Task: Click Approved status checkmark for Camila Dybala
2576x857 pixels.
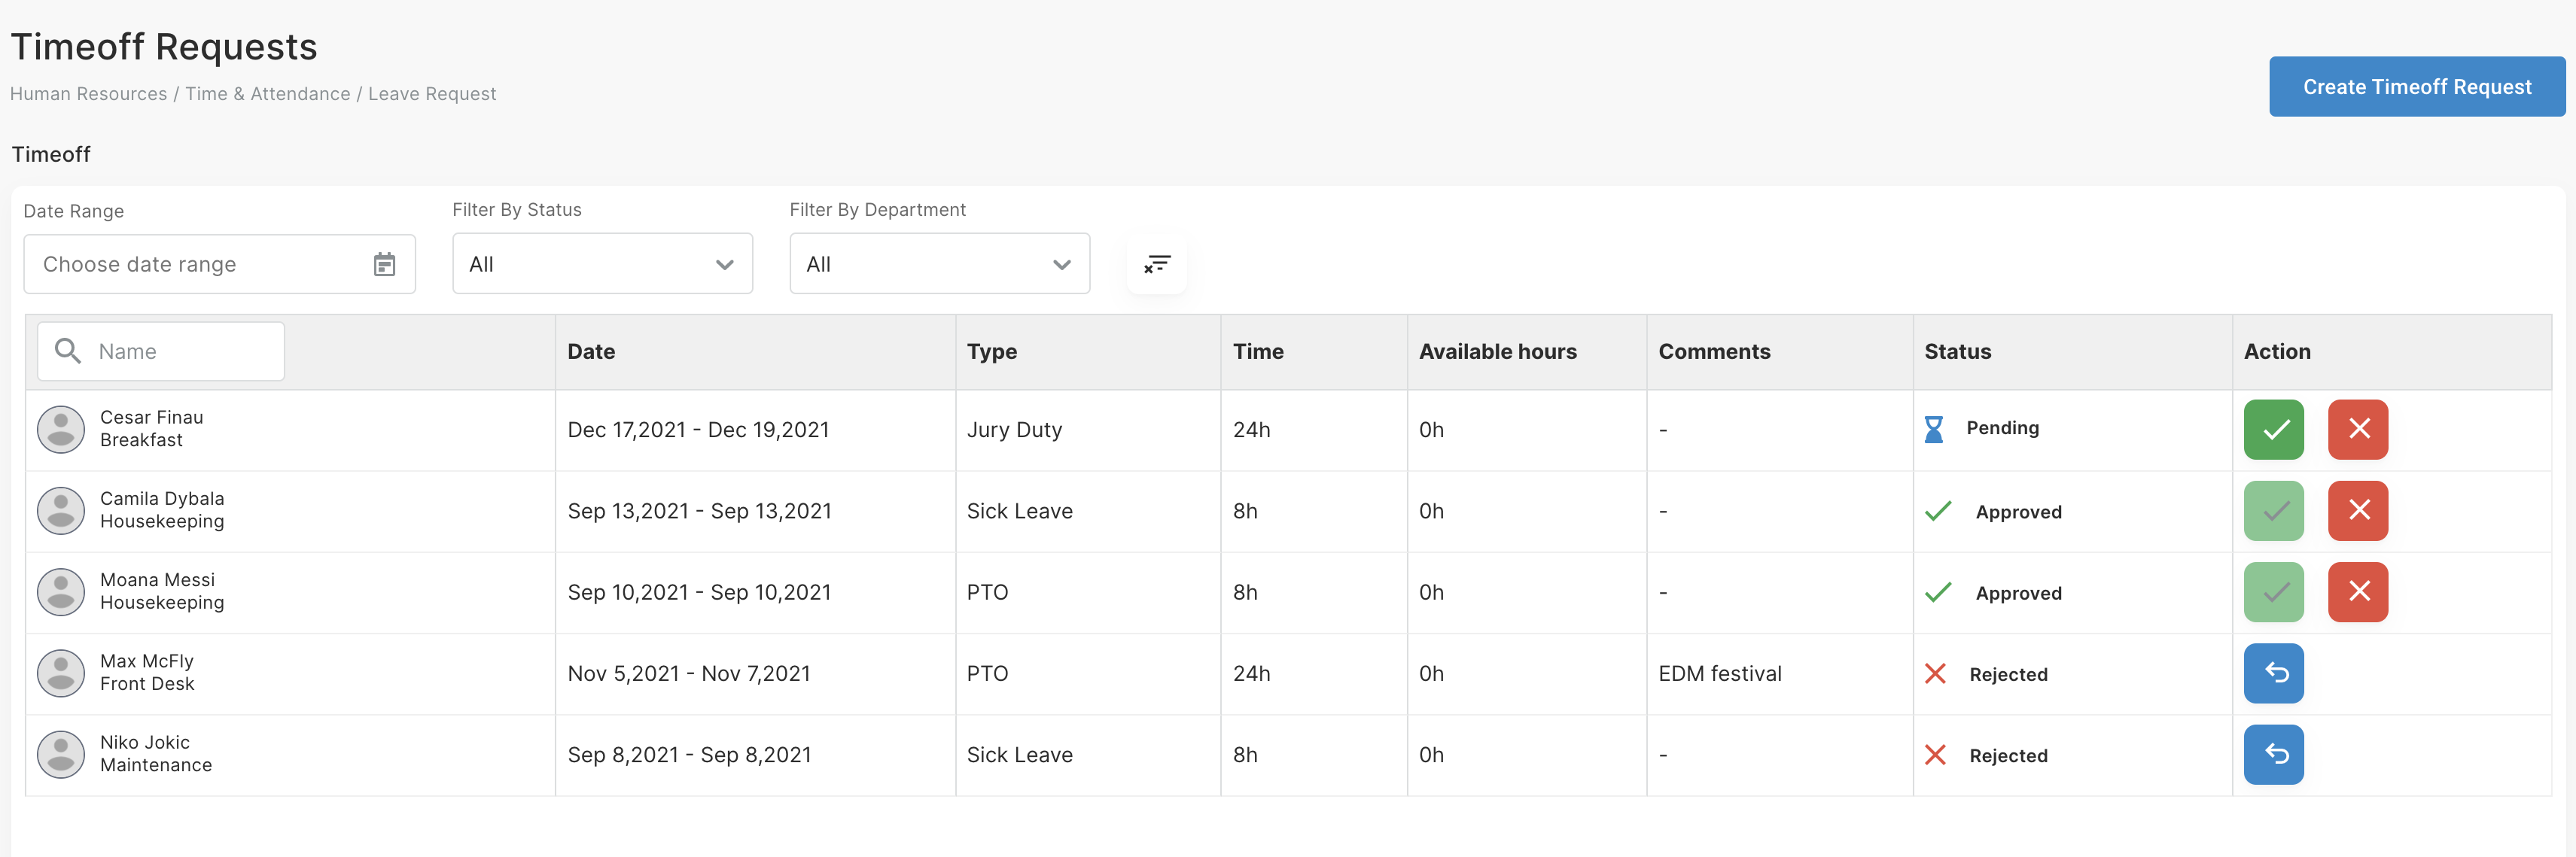Action: click(x=1938, y=511)
